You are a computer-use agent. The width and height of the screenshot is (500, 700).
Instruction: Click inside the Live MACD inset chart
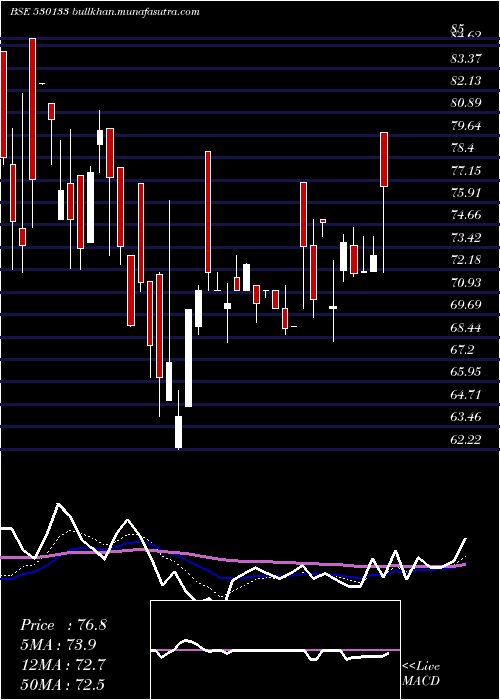(x=275, y=650)
